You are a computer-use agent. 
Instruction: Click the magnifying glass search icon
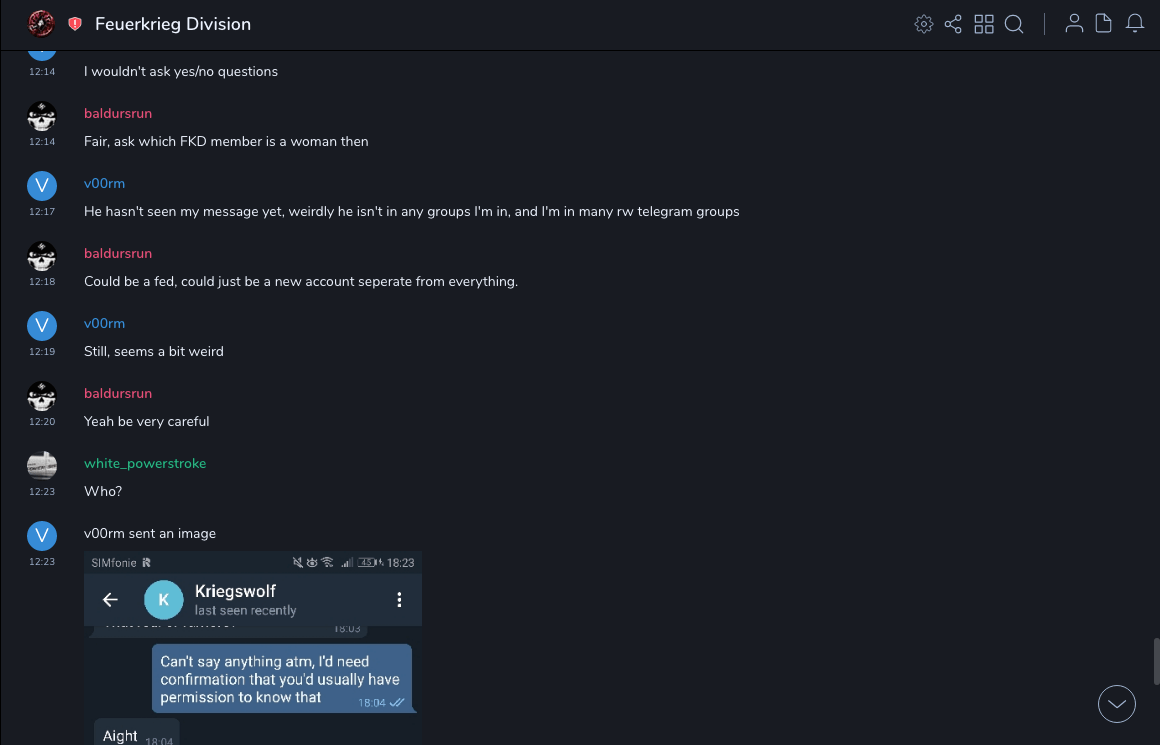point(1014,24)
